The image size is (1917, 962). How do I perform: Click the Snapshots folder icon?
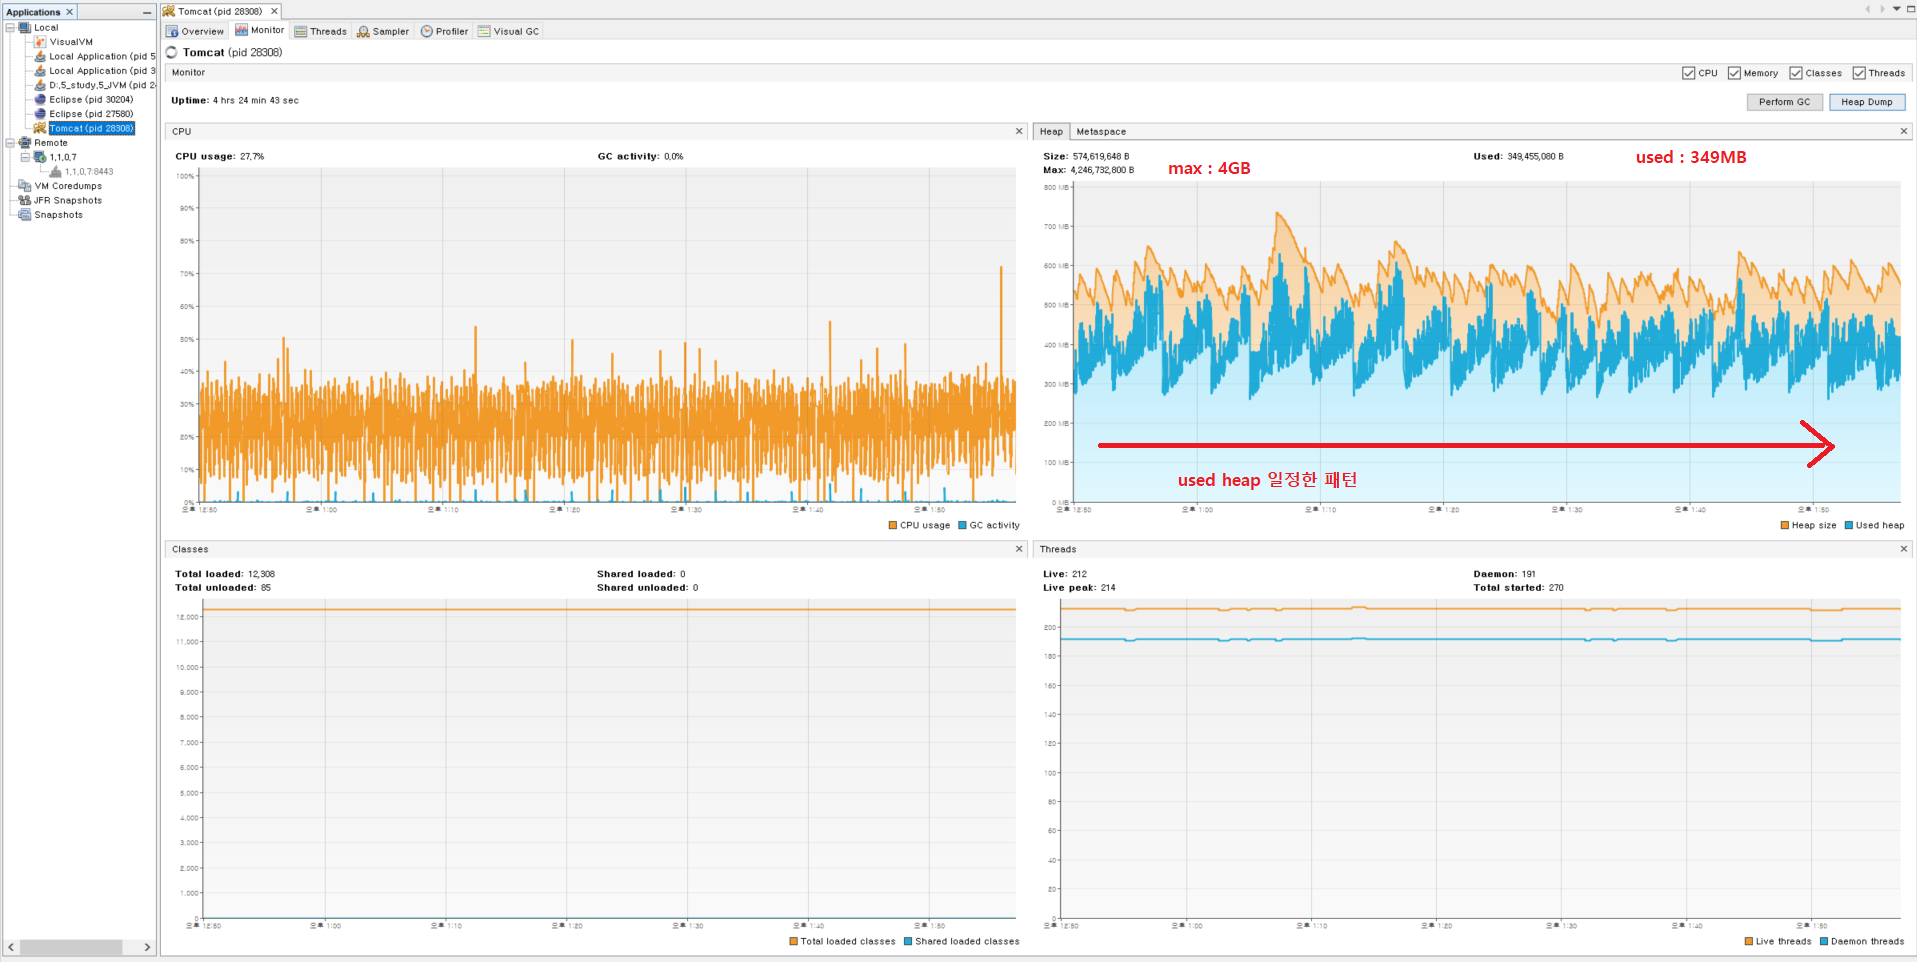[x=24, y=215]
